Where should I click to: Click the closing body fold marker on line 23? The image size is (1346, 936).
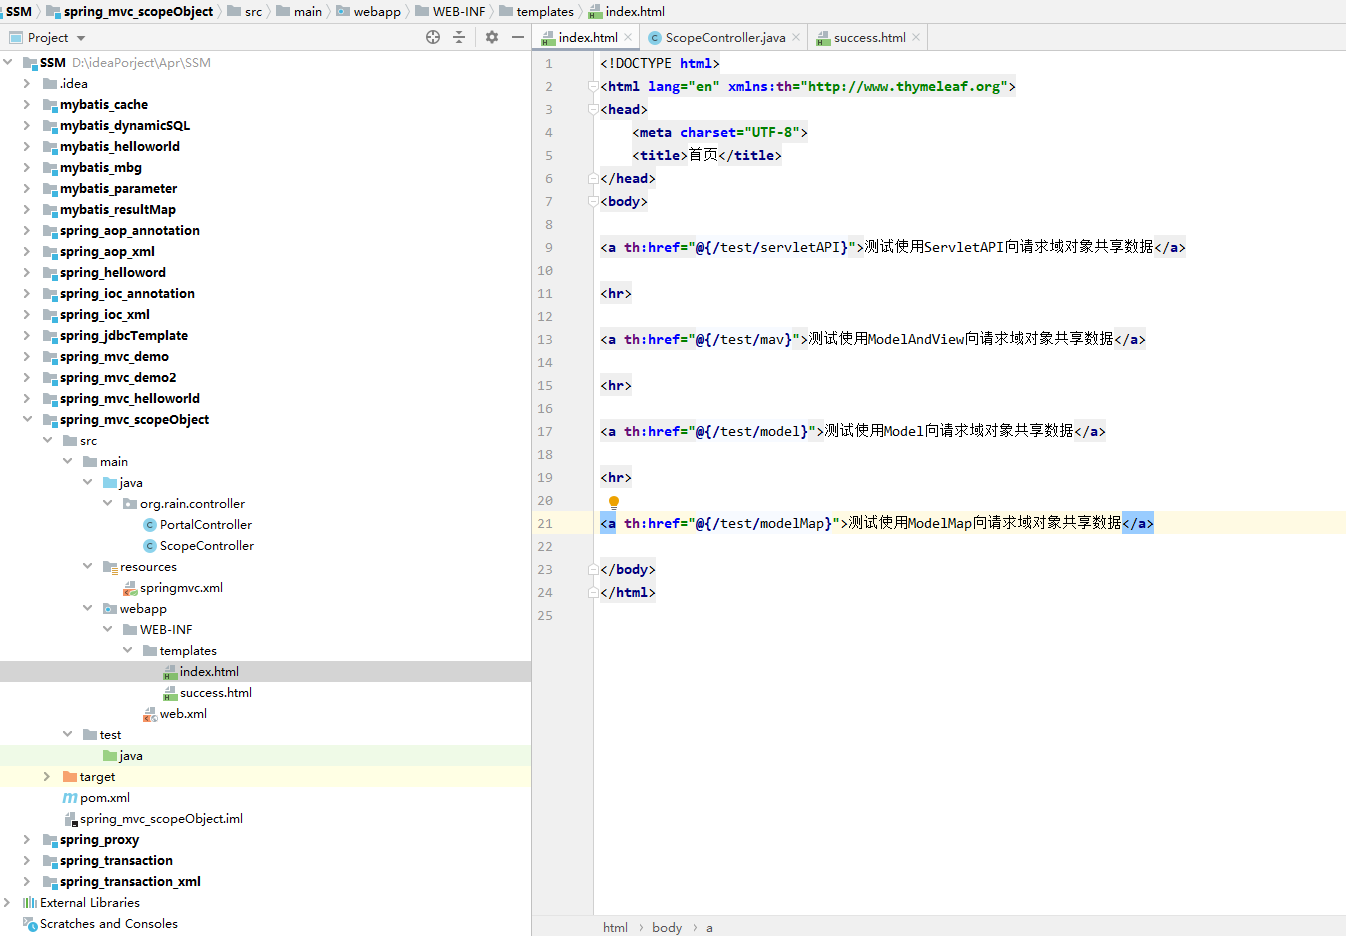[x=593, y=569]
